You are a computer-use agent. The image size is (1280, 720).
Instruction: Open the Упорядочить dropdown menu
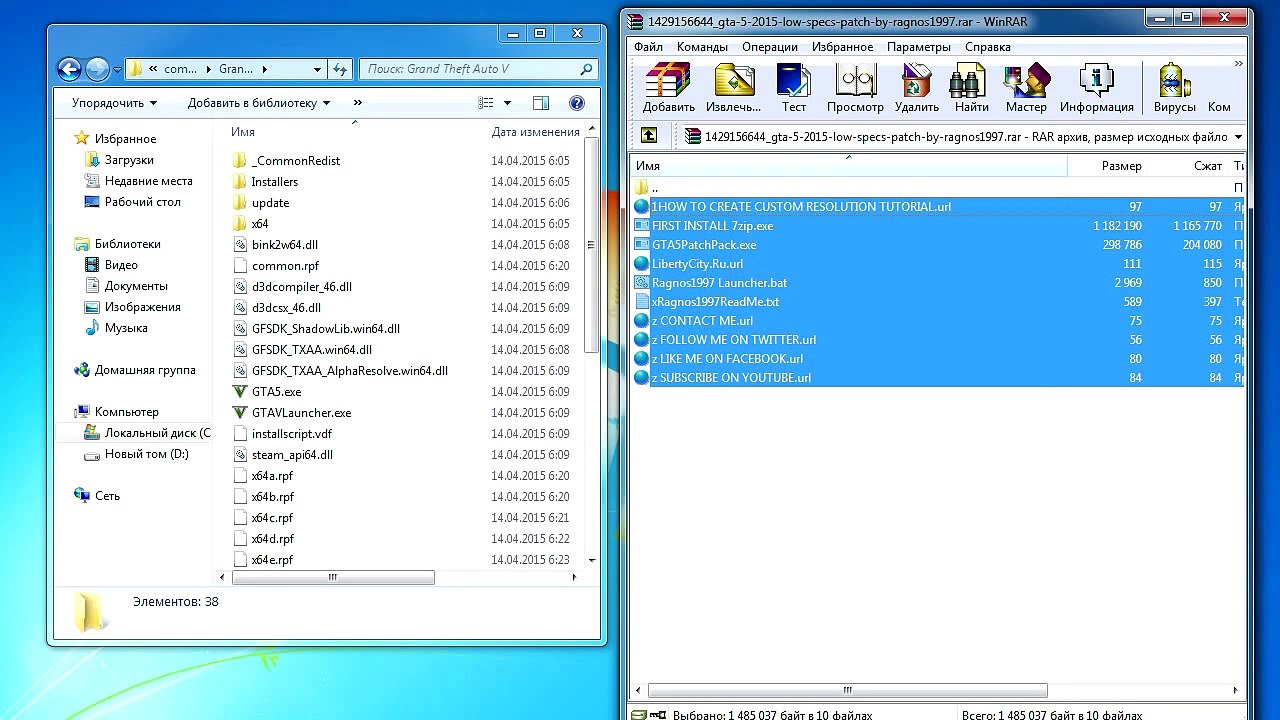114,103
